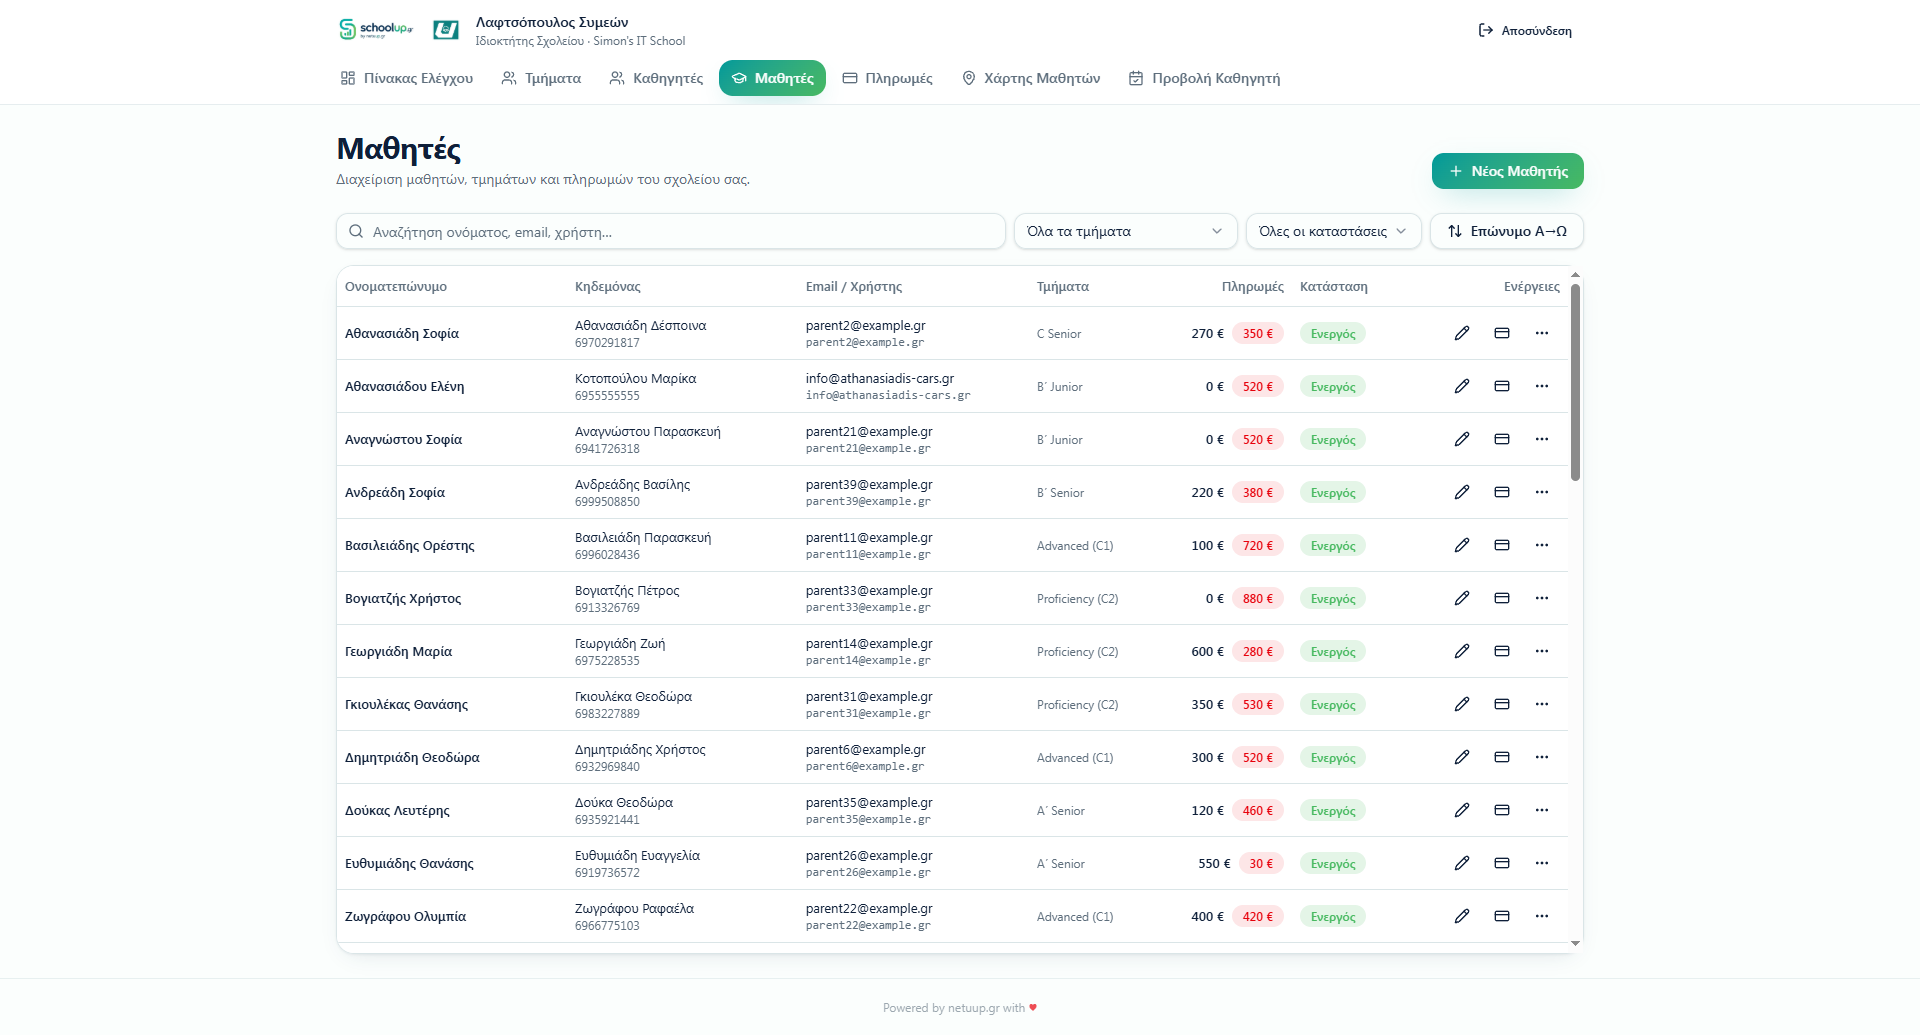
Task: Open the Τμήματα tab
Action: 541,78
